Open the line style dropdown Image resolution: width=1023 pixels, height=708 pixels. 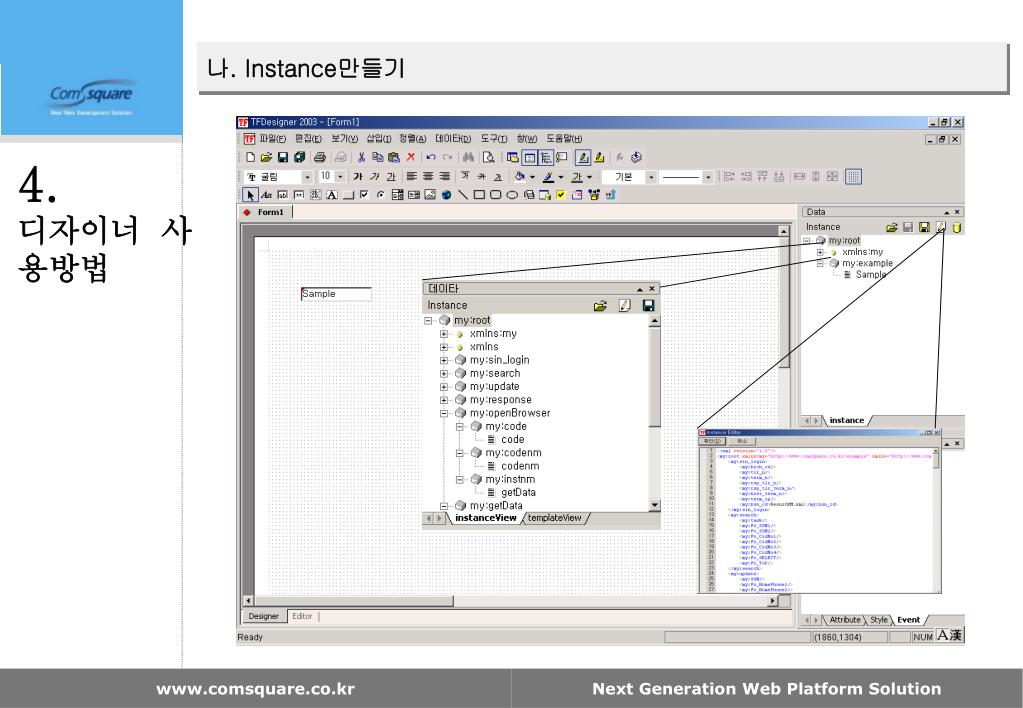tap(708, 177)
